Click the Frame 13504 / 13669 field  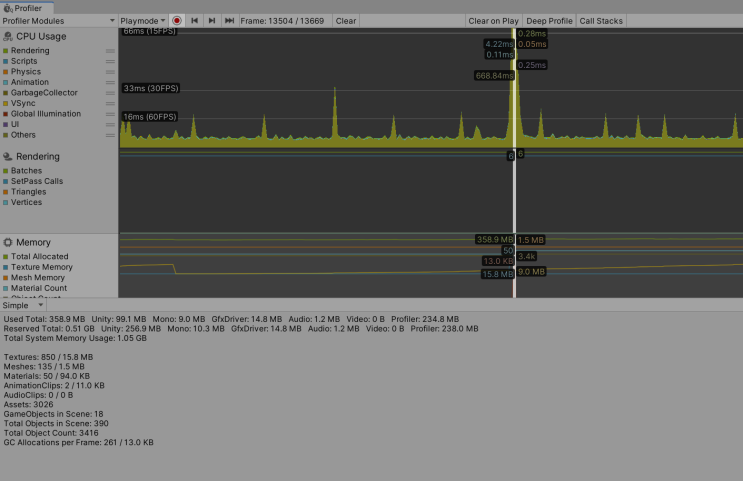coord(282,21)
